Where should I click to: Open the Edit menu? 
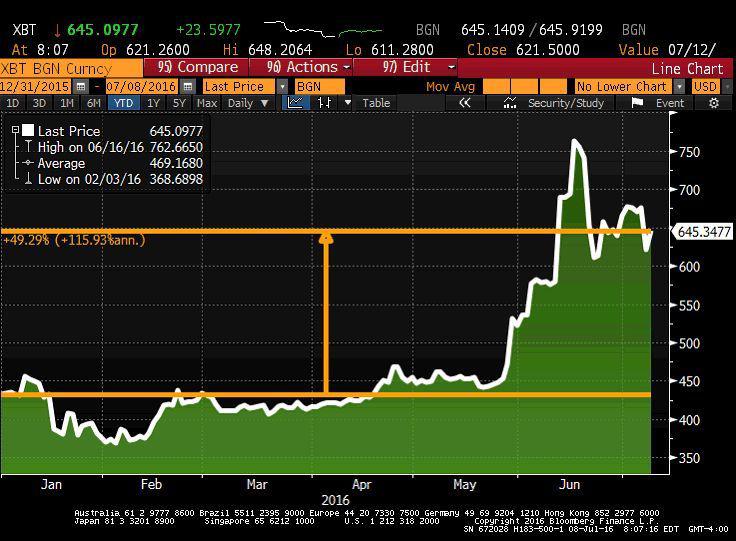pyautogui.click(x=418, y=67)
